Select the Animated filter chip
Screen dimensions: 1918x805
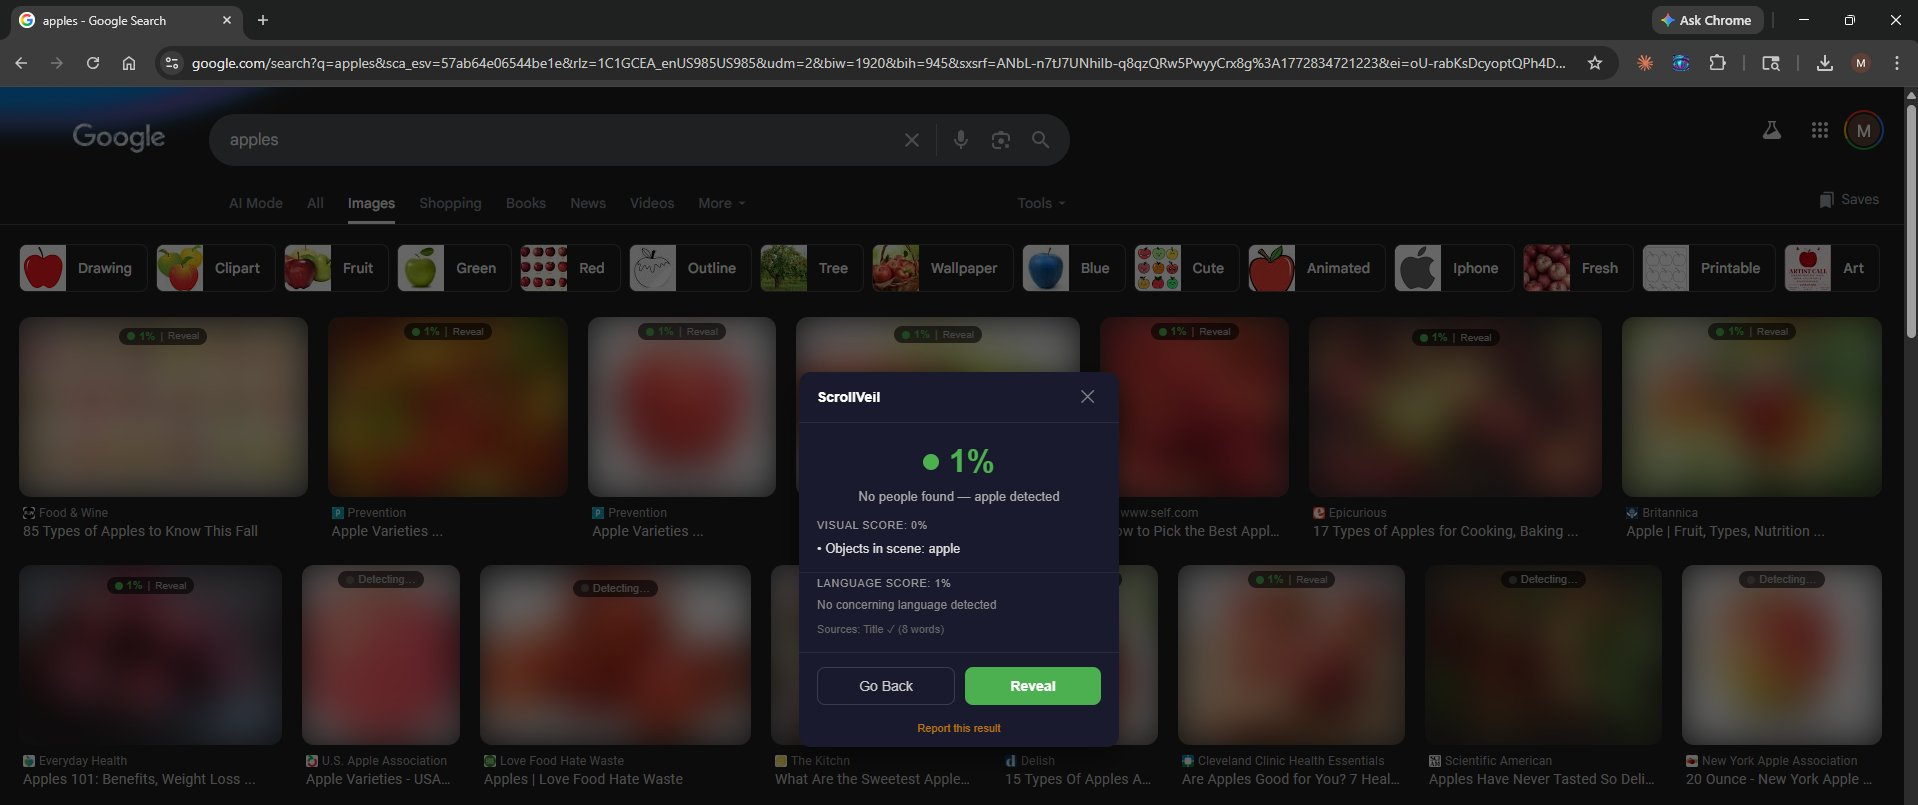coord(1316,268)
